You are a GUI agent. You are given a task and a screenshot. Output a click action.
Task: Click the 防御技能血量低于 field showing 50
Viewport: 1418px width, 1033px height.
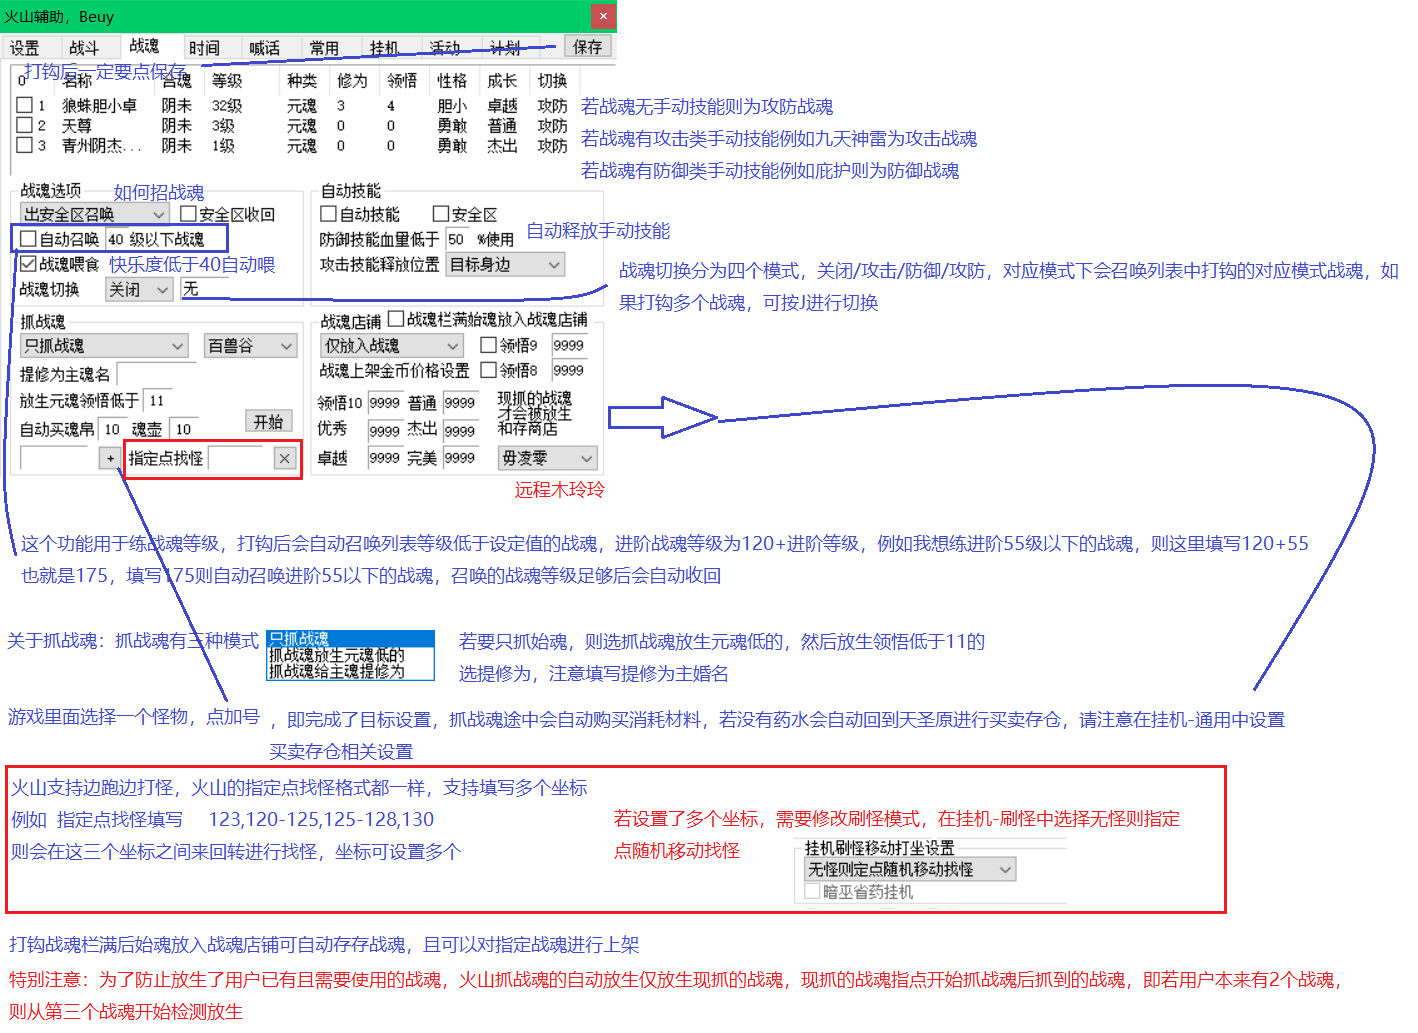tap(458, 239)
